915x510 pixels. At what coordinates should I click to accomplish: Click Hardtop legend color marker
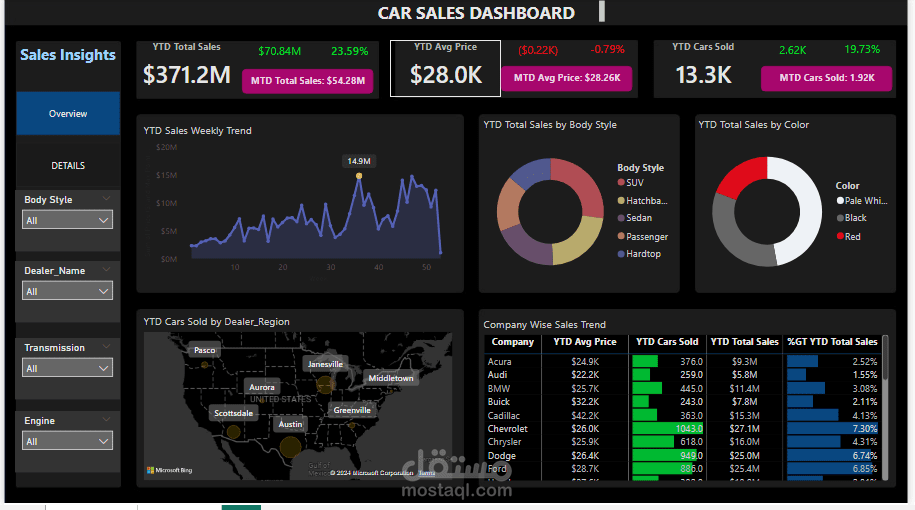tap(621, 254)
